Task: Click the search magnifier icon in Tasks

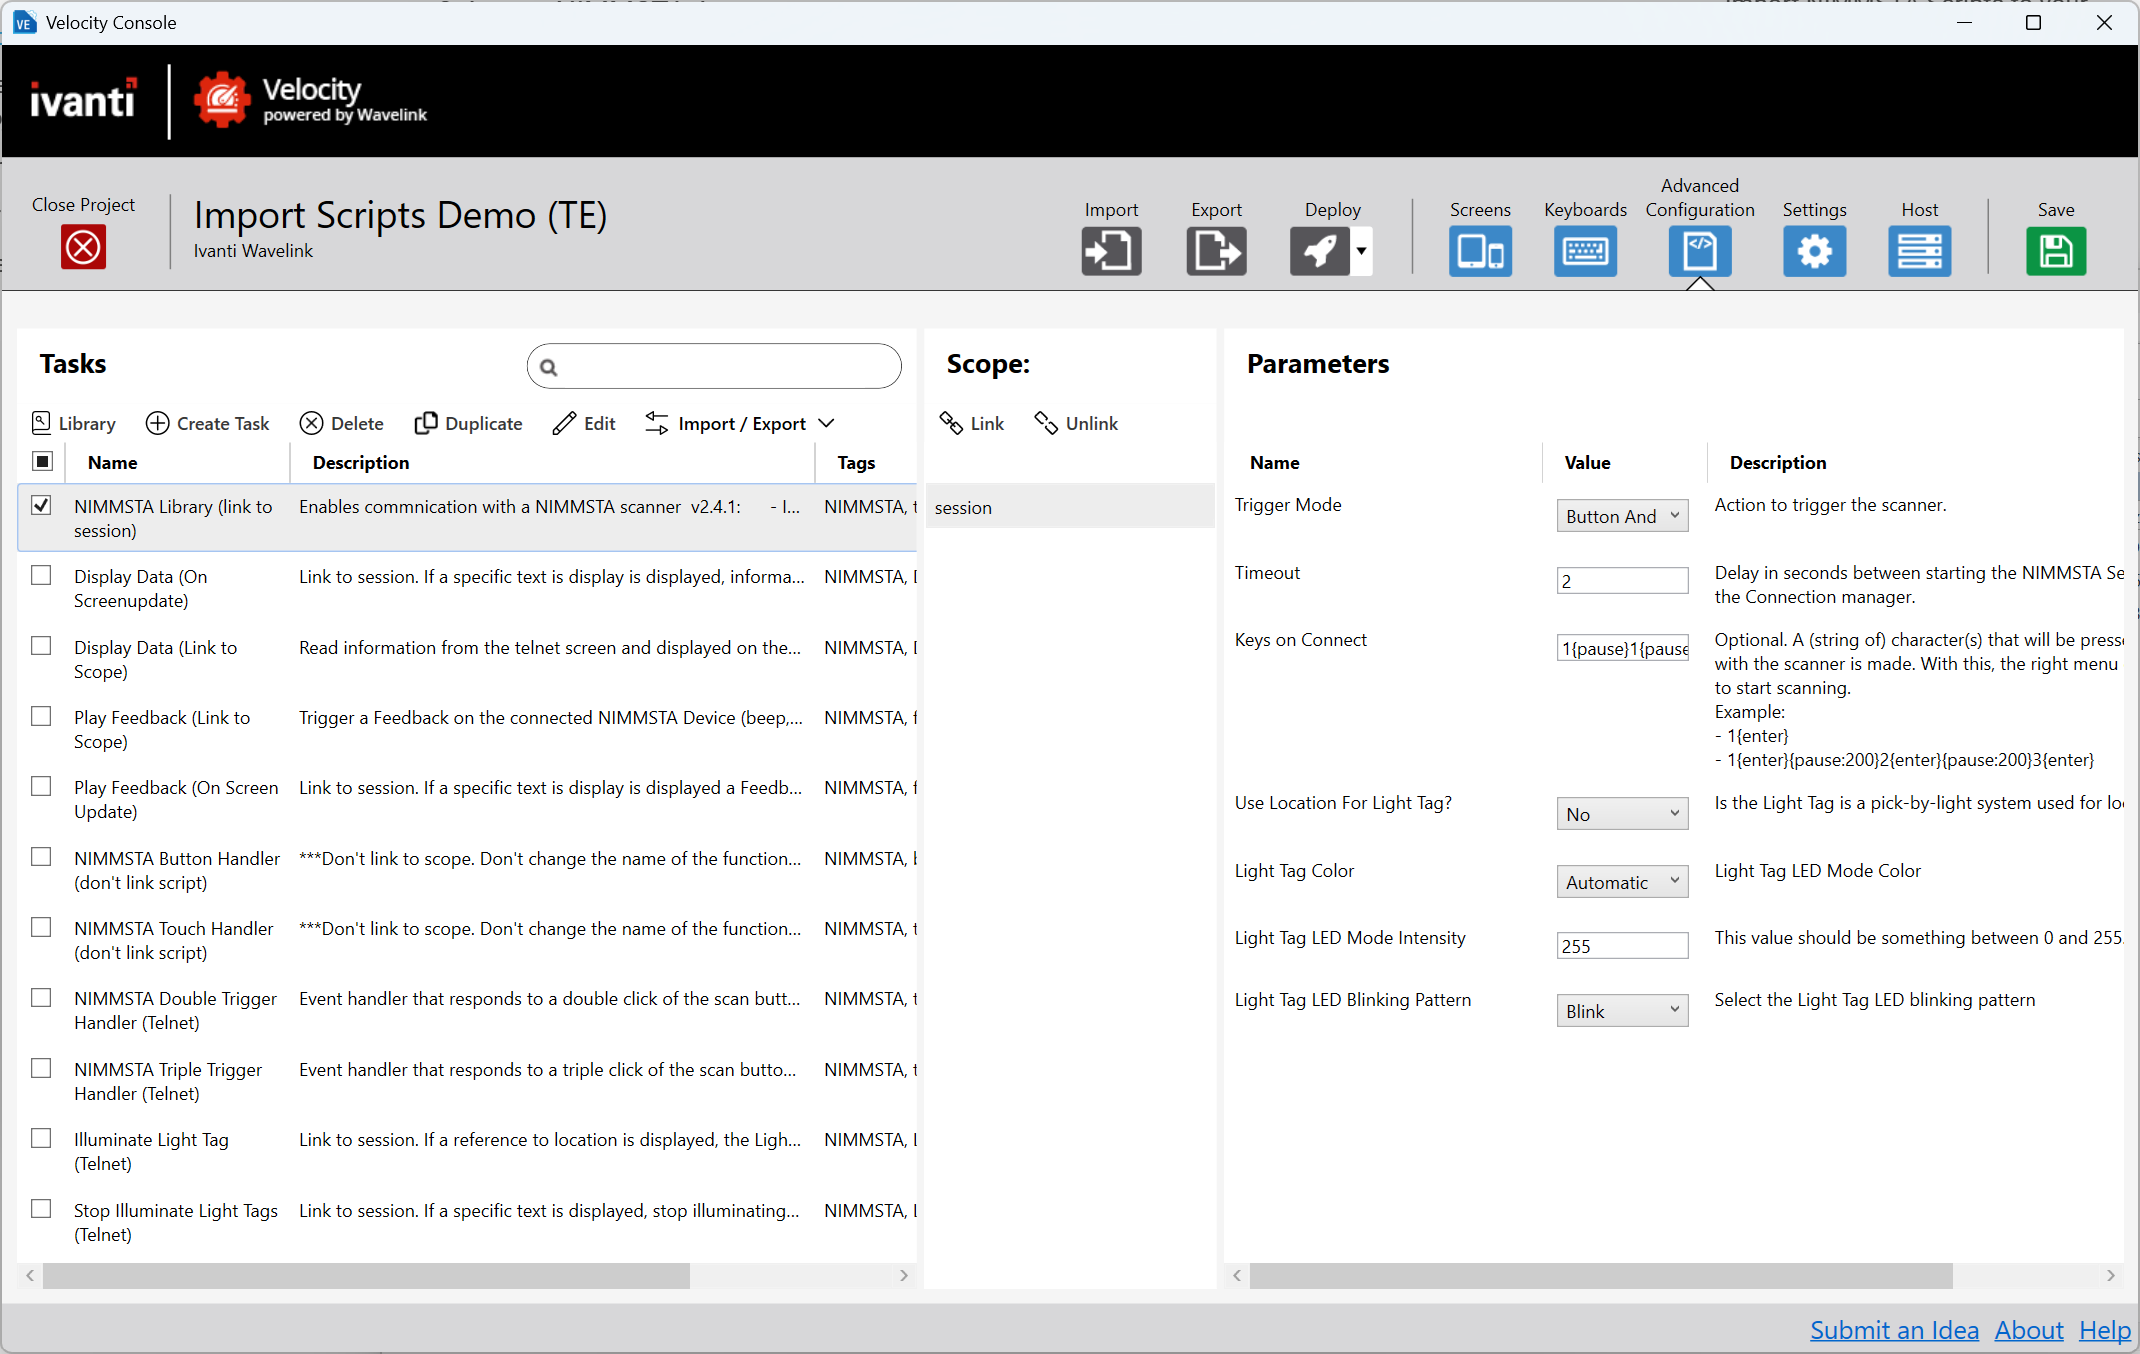Action: 548,367
